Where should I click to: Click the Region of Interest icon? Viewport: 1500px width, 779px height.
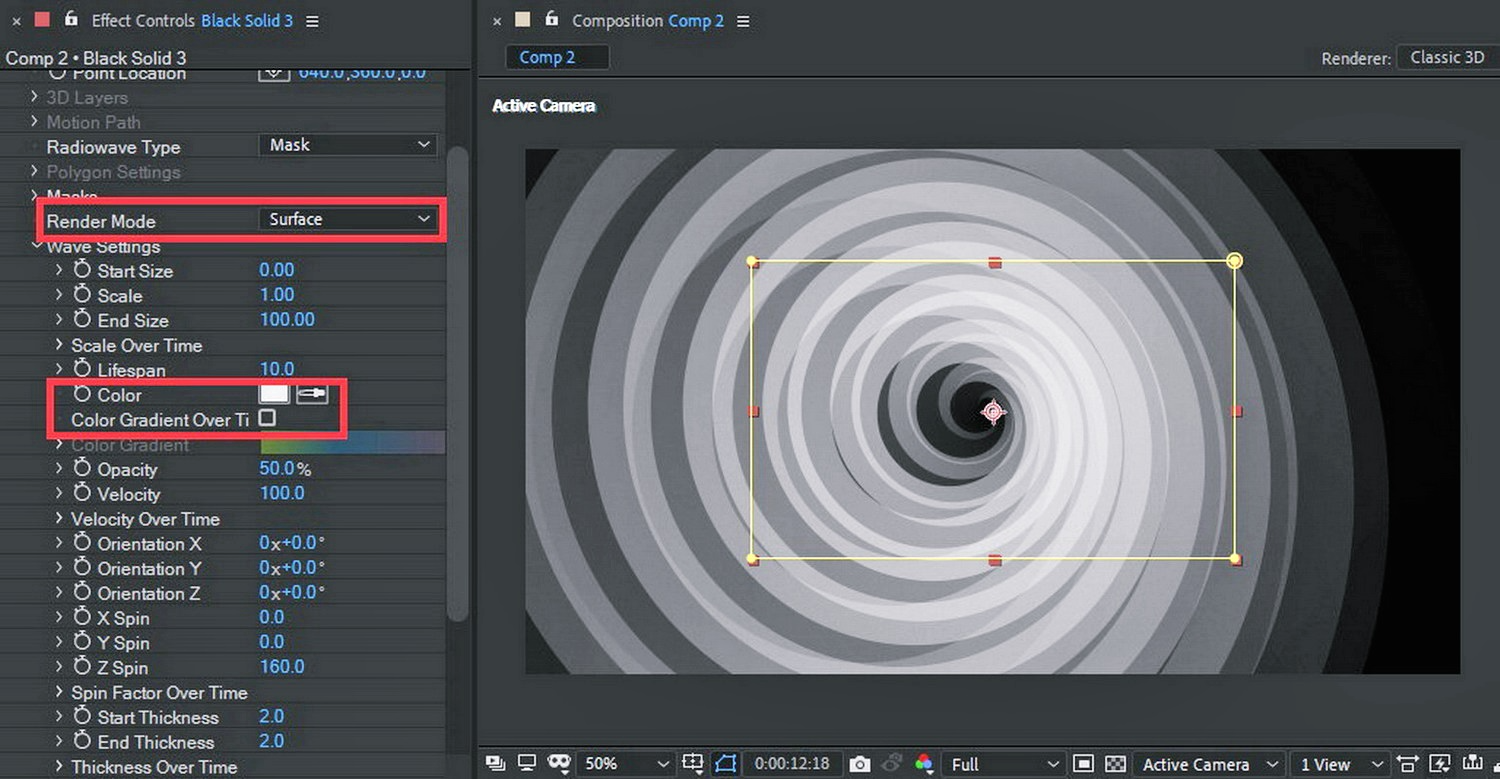(1083, 764)
